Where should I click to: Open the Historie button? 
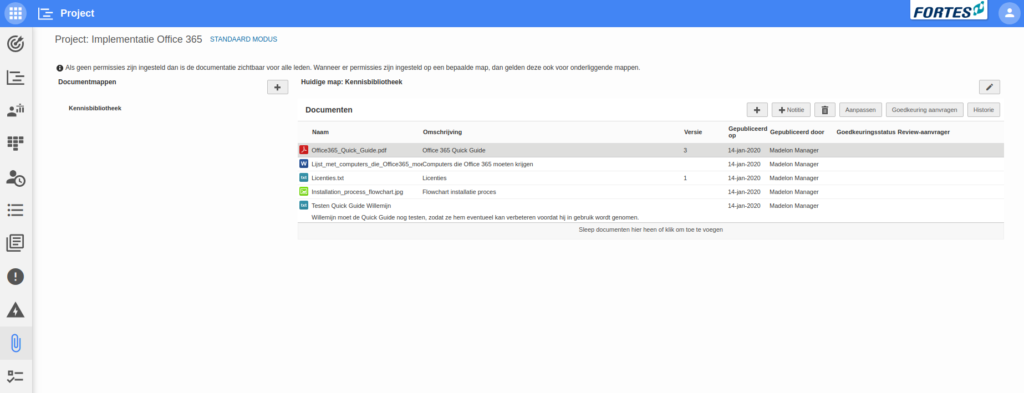point(984,110)
